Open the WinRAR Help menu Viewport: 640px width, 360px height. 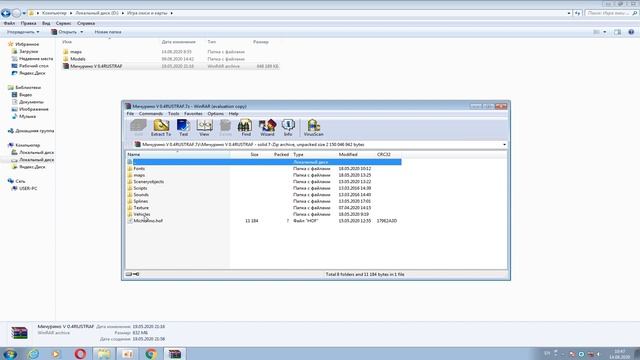[x=233, y=113]
